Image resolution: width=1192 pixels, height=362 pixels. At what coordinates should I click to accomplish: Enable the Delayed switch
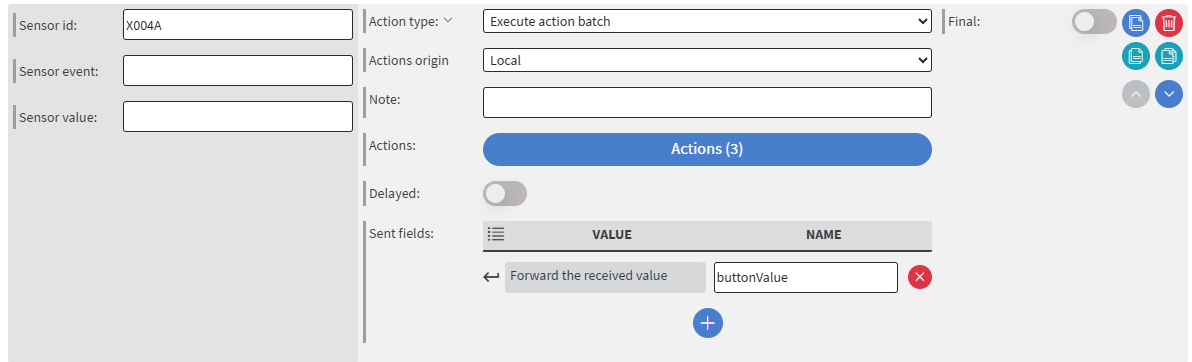(x=505, y=193)
